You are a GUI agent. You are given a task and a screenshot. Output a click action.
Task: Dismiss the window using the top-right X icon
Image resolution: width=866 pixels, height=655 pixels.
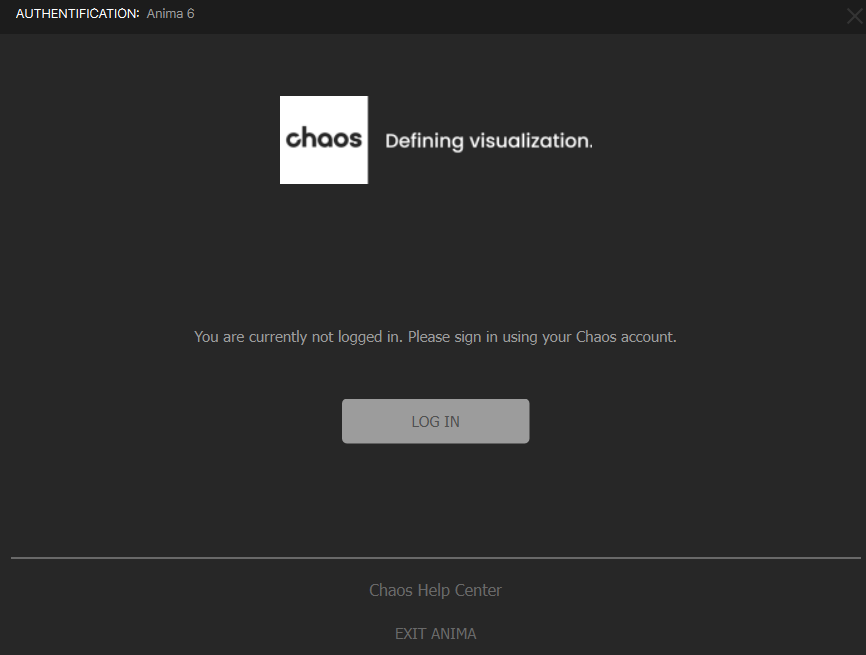[853, 15]
